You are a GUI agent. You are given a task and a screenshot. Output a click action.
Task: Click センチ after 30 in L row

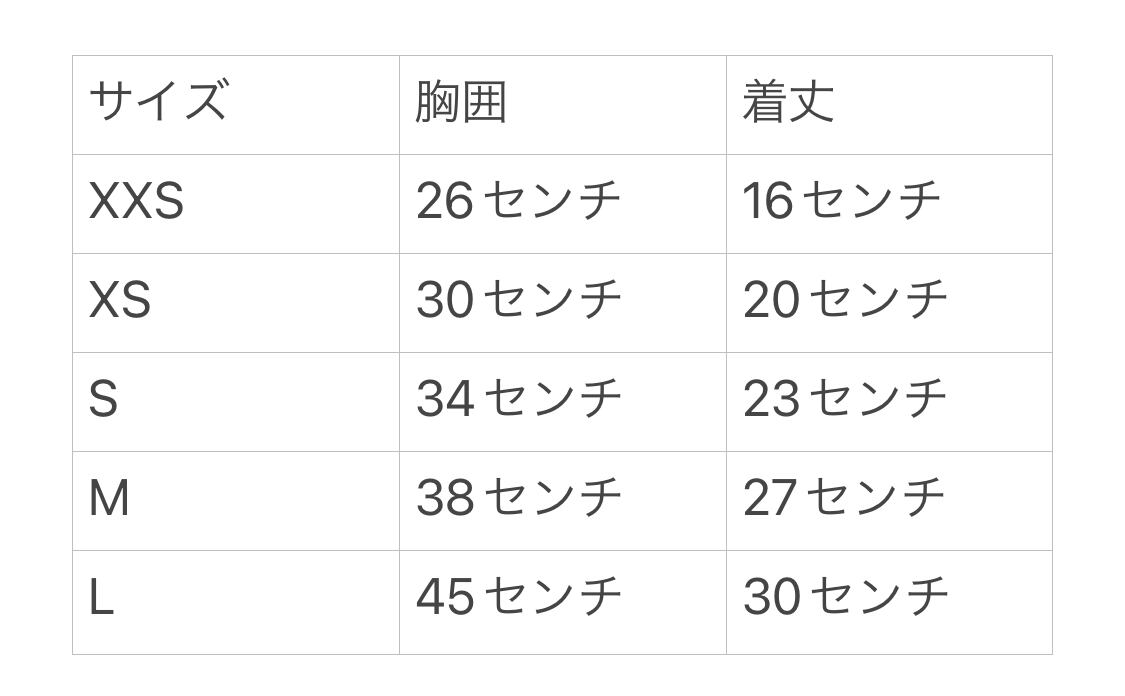click(x=878, y=596)
